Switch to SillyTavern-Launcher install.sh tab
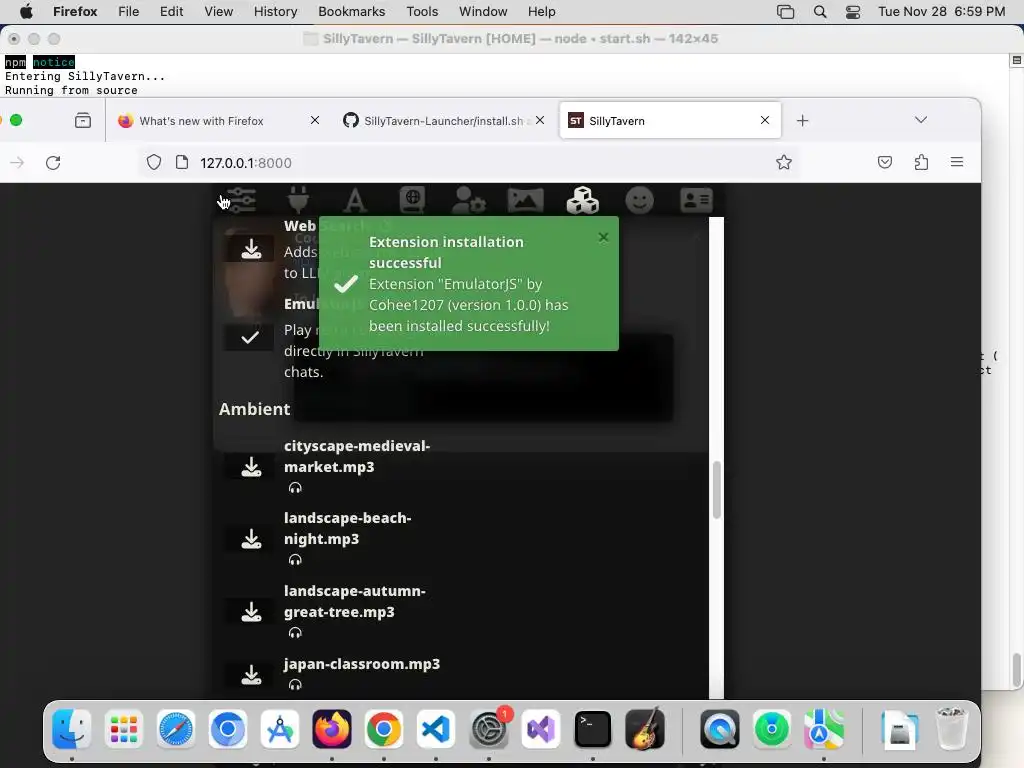The height and width of the screenshot is (768, 1024). point(443,121)
